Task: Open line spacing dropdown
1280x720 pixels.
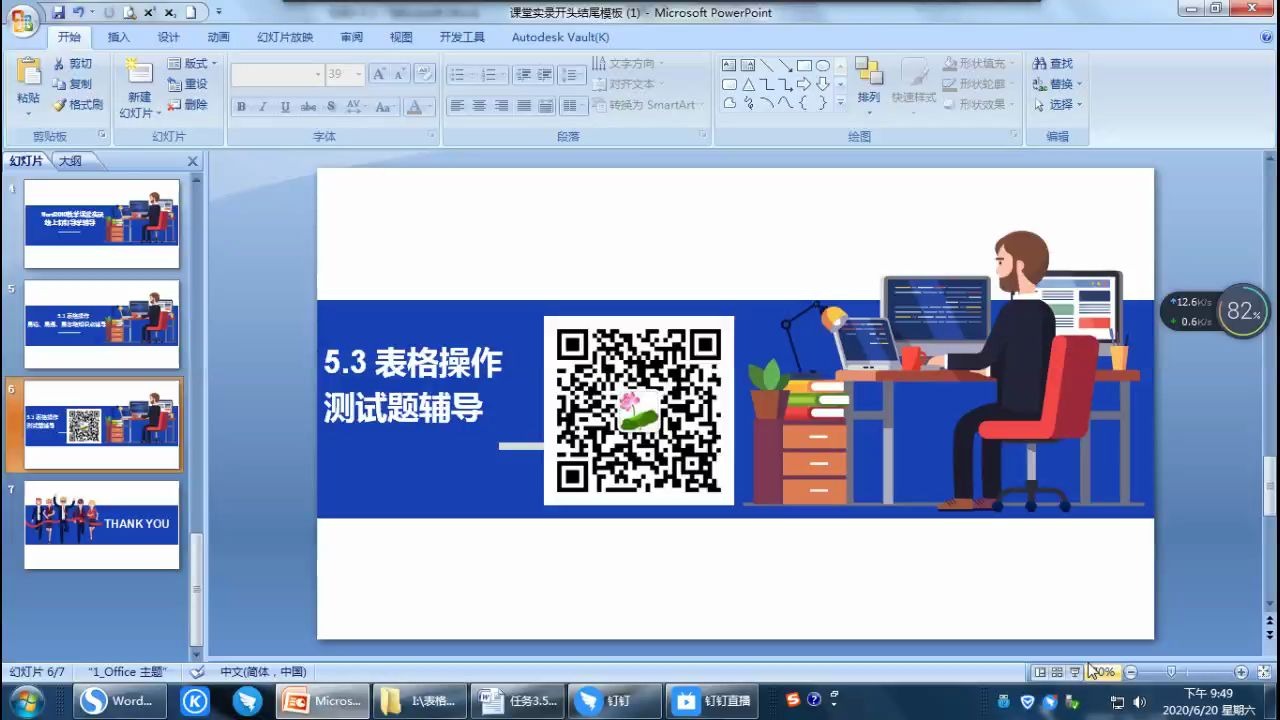Action: (x=572, y=74)
